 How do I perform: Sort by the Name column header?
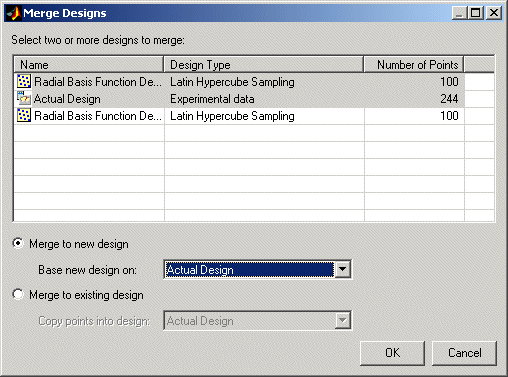pos(89,64)
